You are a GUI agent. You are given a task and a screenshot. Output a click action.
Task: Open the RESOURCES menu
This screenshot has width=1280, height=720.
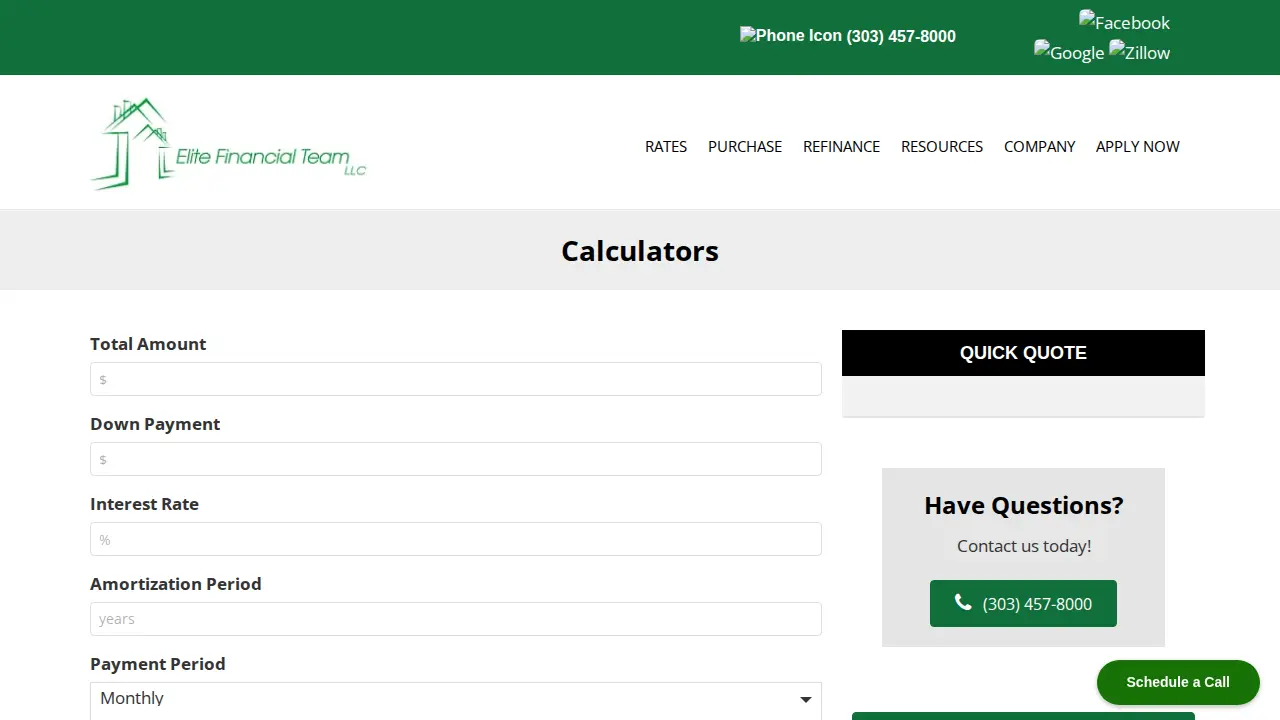pos(942,147)
